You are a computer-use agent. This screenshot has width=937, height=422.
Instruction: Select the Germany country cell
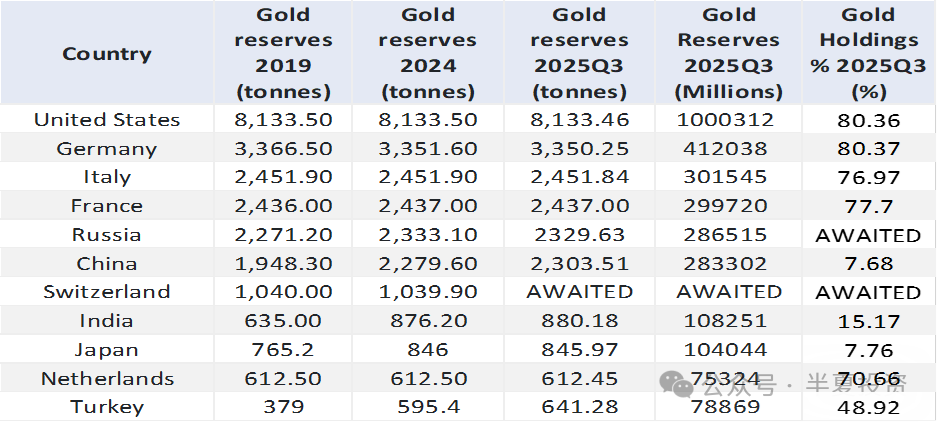point(107,149)
